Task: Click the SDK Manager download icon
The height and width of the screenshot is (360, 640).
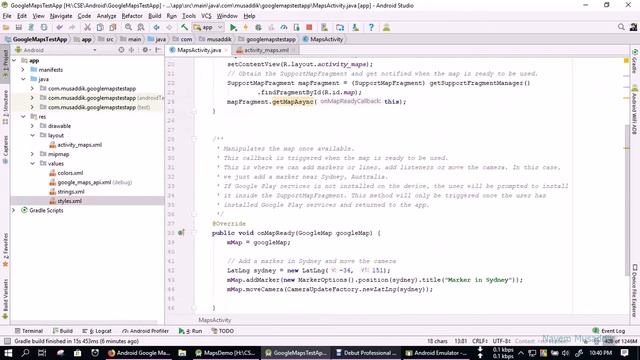Action: pyautogui.click(x=355, y=27)
